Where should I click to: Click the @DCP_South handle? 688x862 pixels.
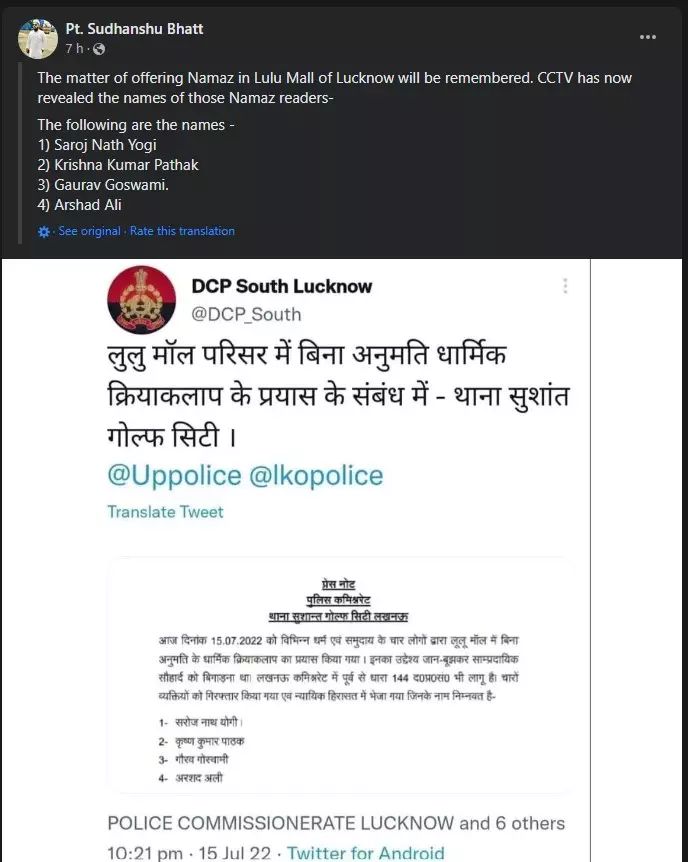[x=246, y=314]
